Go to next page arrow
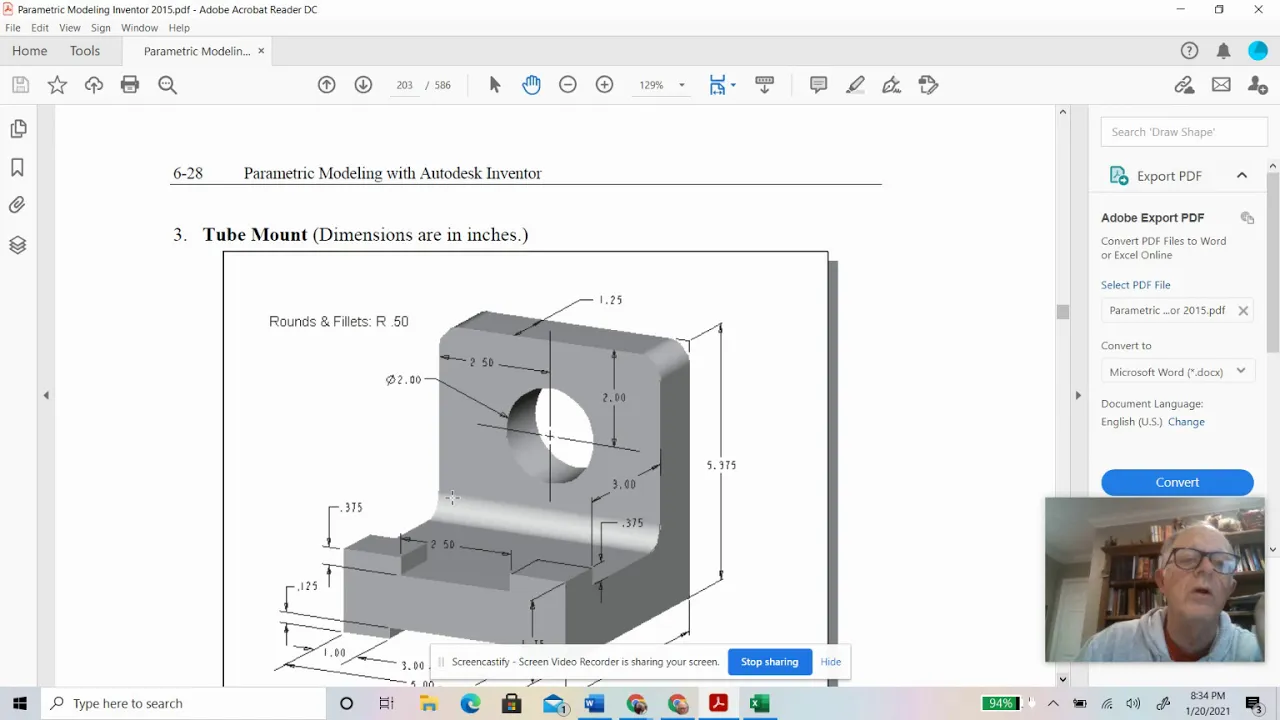Image resolution: width=1280 pixels, height=720 pixels. [x=363, y=85]
